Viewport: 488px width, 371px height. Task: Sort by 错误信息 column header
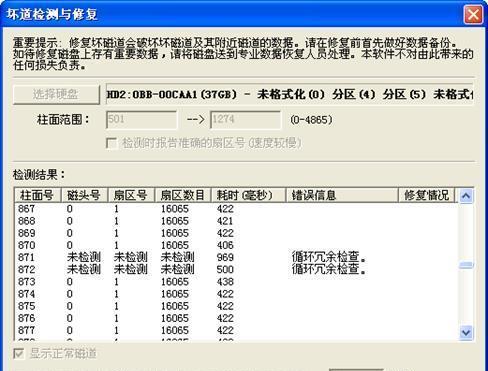342,195
